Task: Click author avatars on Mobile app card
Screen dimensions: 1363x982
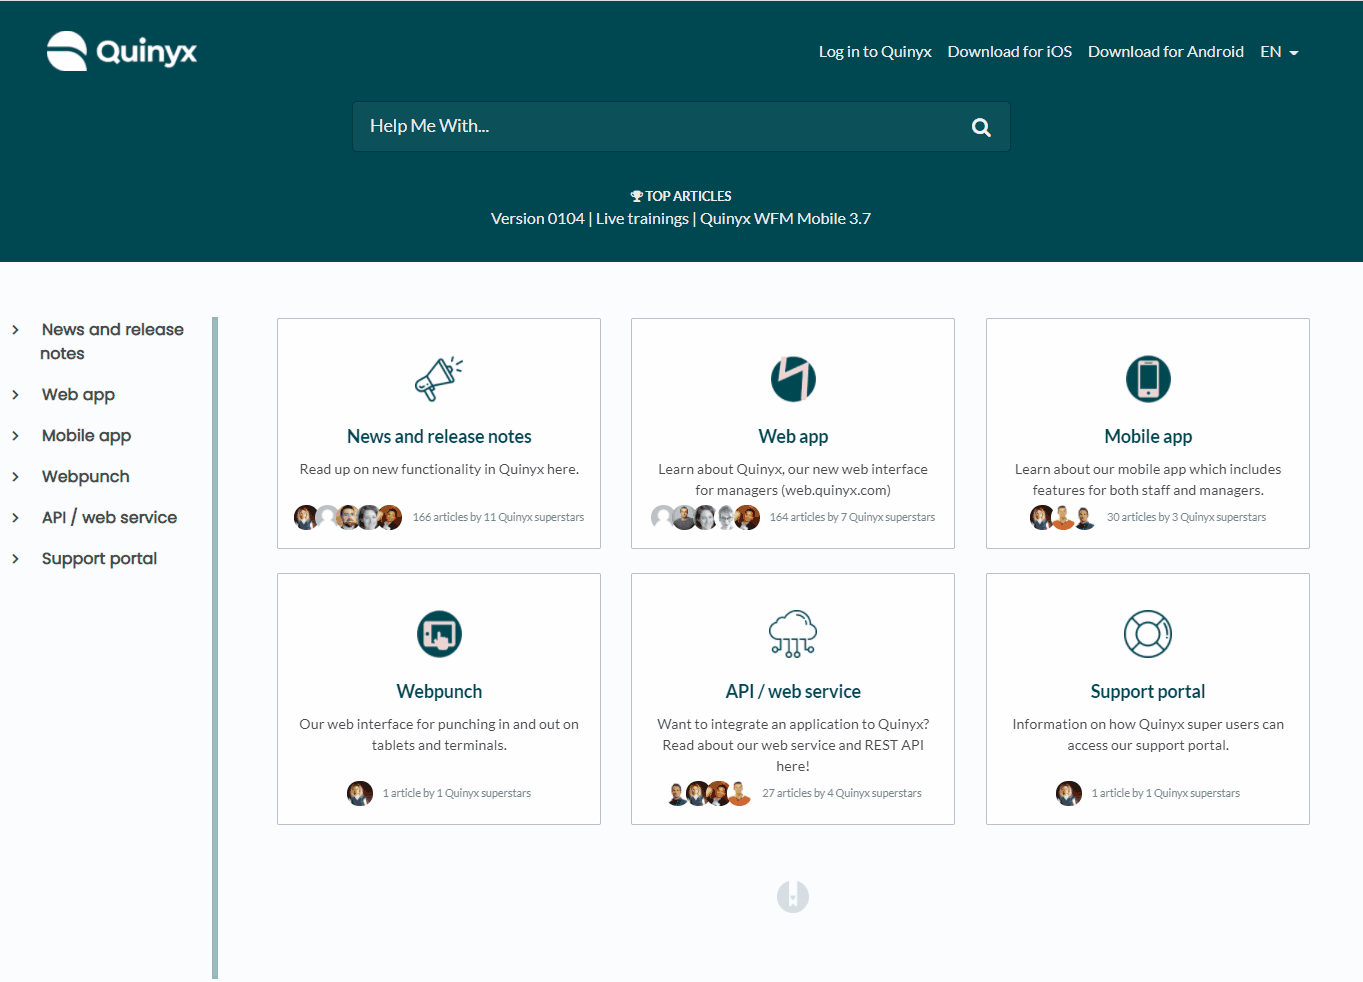Action: pyautogui.click(x=1063, y=517)
